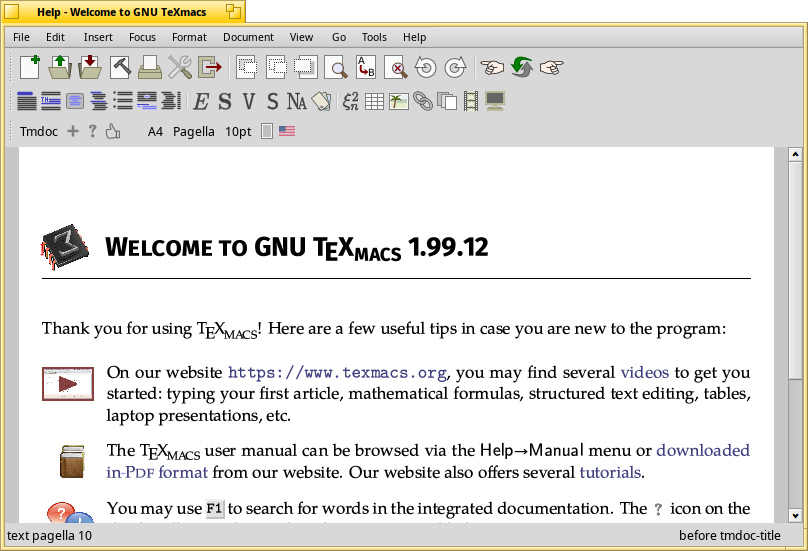Screen dimensions: 808x551
Task: Go forward using the right-pointing hand icon
Action: point(551,67)
